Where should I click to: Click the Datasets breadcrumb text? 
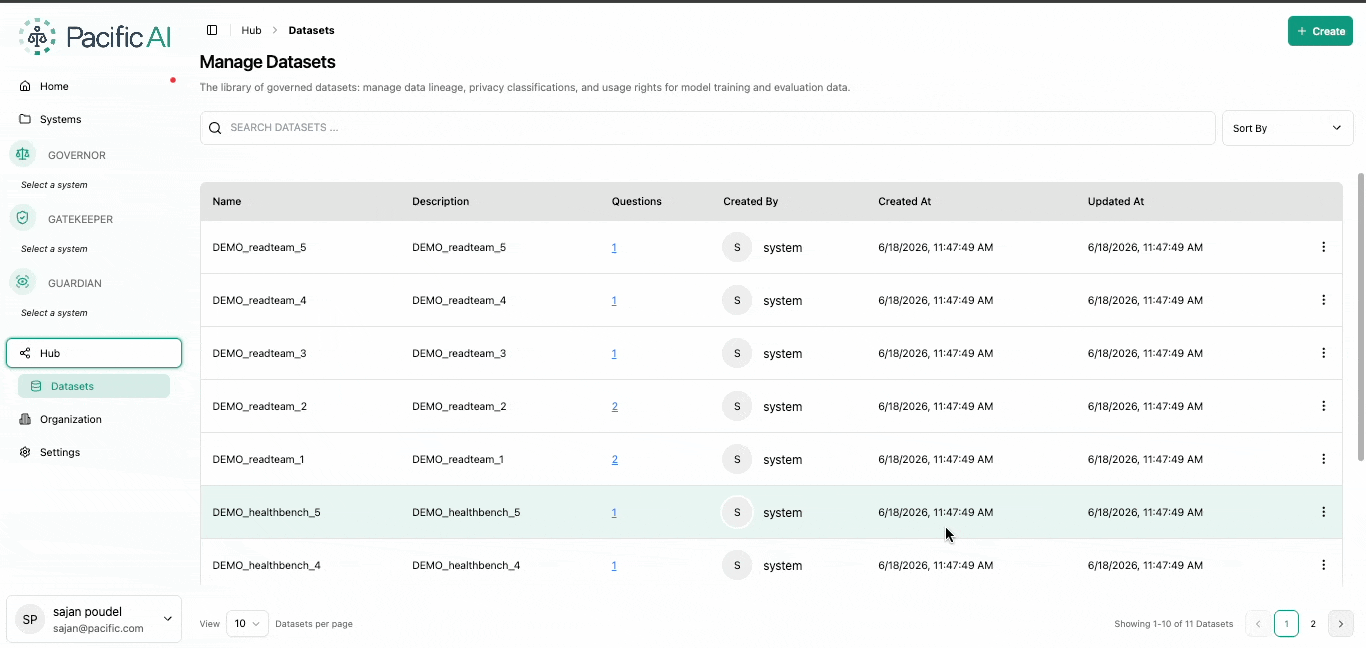click(x=312, y=30)
